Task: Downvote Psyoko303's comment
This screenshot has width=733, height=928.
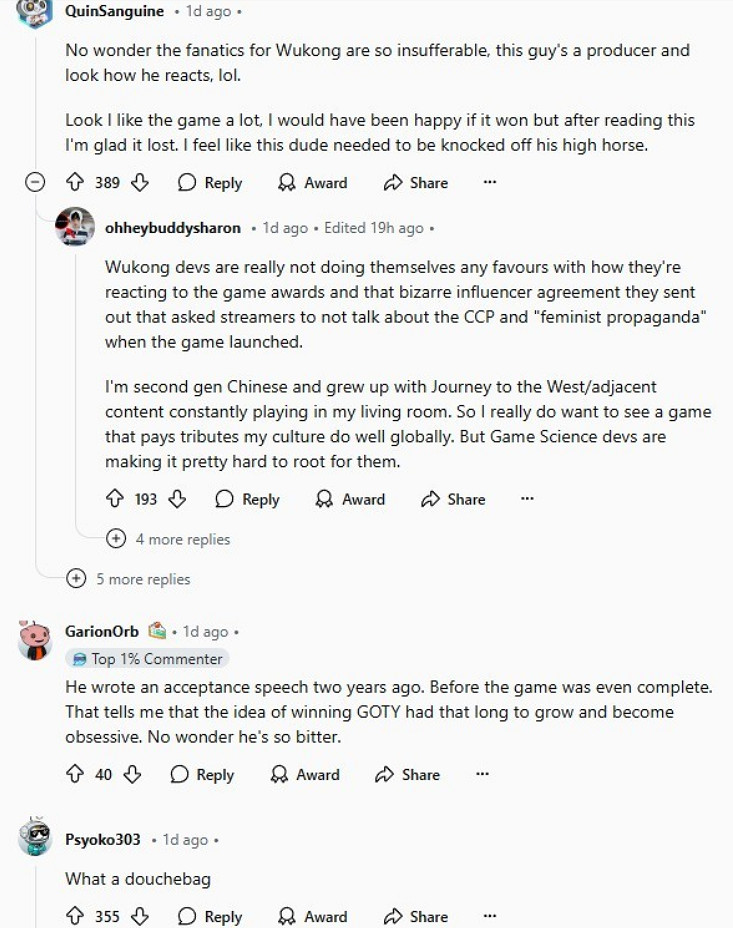Action: (x=140, y=916)
